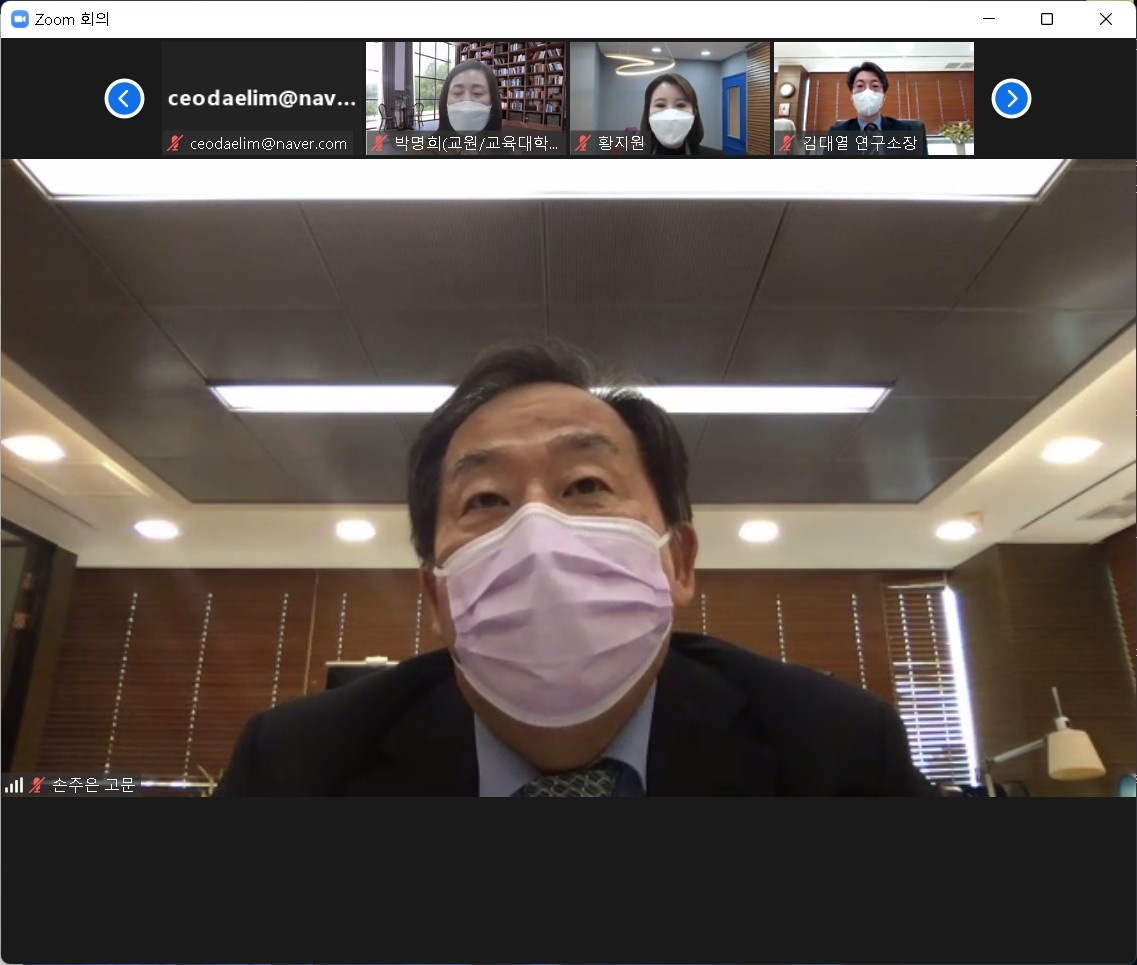Click the previous participants arrow button
This screenshot has width=1137, height=965.
(124, 99)
